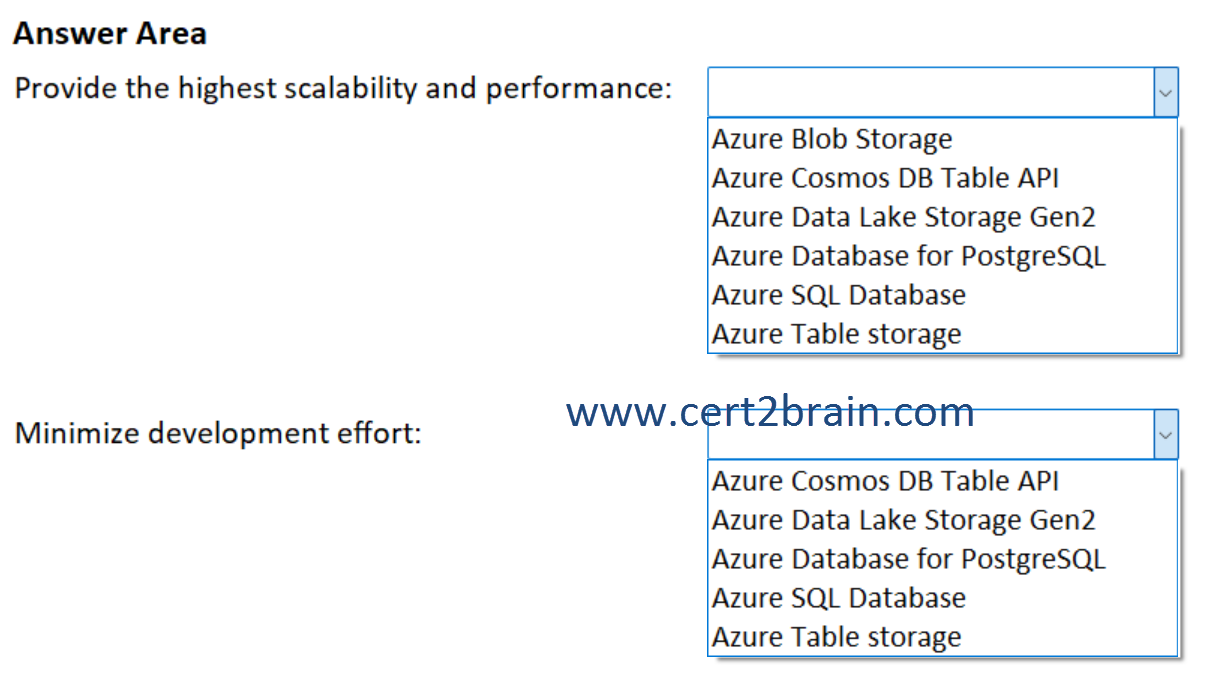The image size is (1215, 686).
Task: Click the Answer Area heading
Action: (110, 33)
